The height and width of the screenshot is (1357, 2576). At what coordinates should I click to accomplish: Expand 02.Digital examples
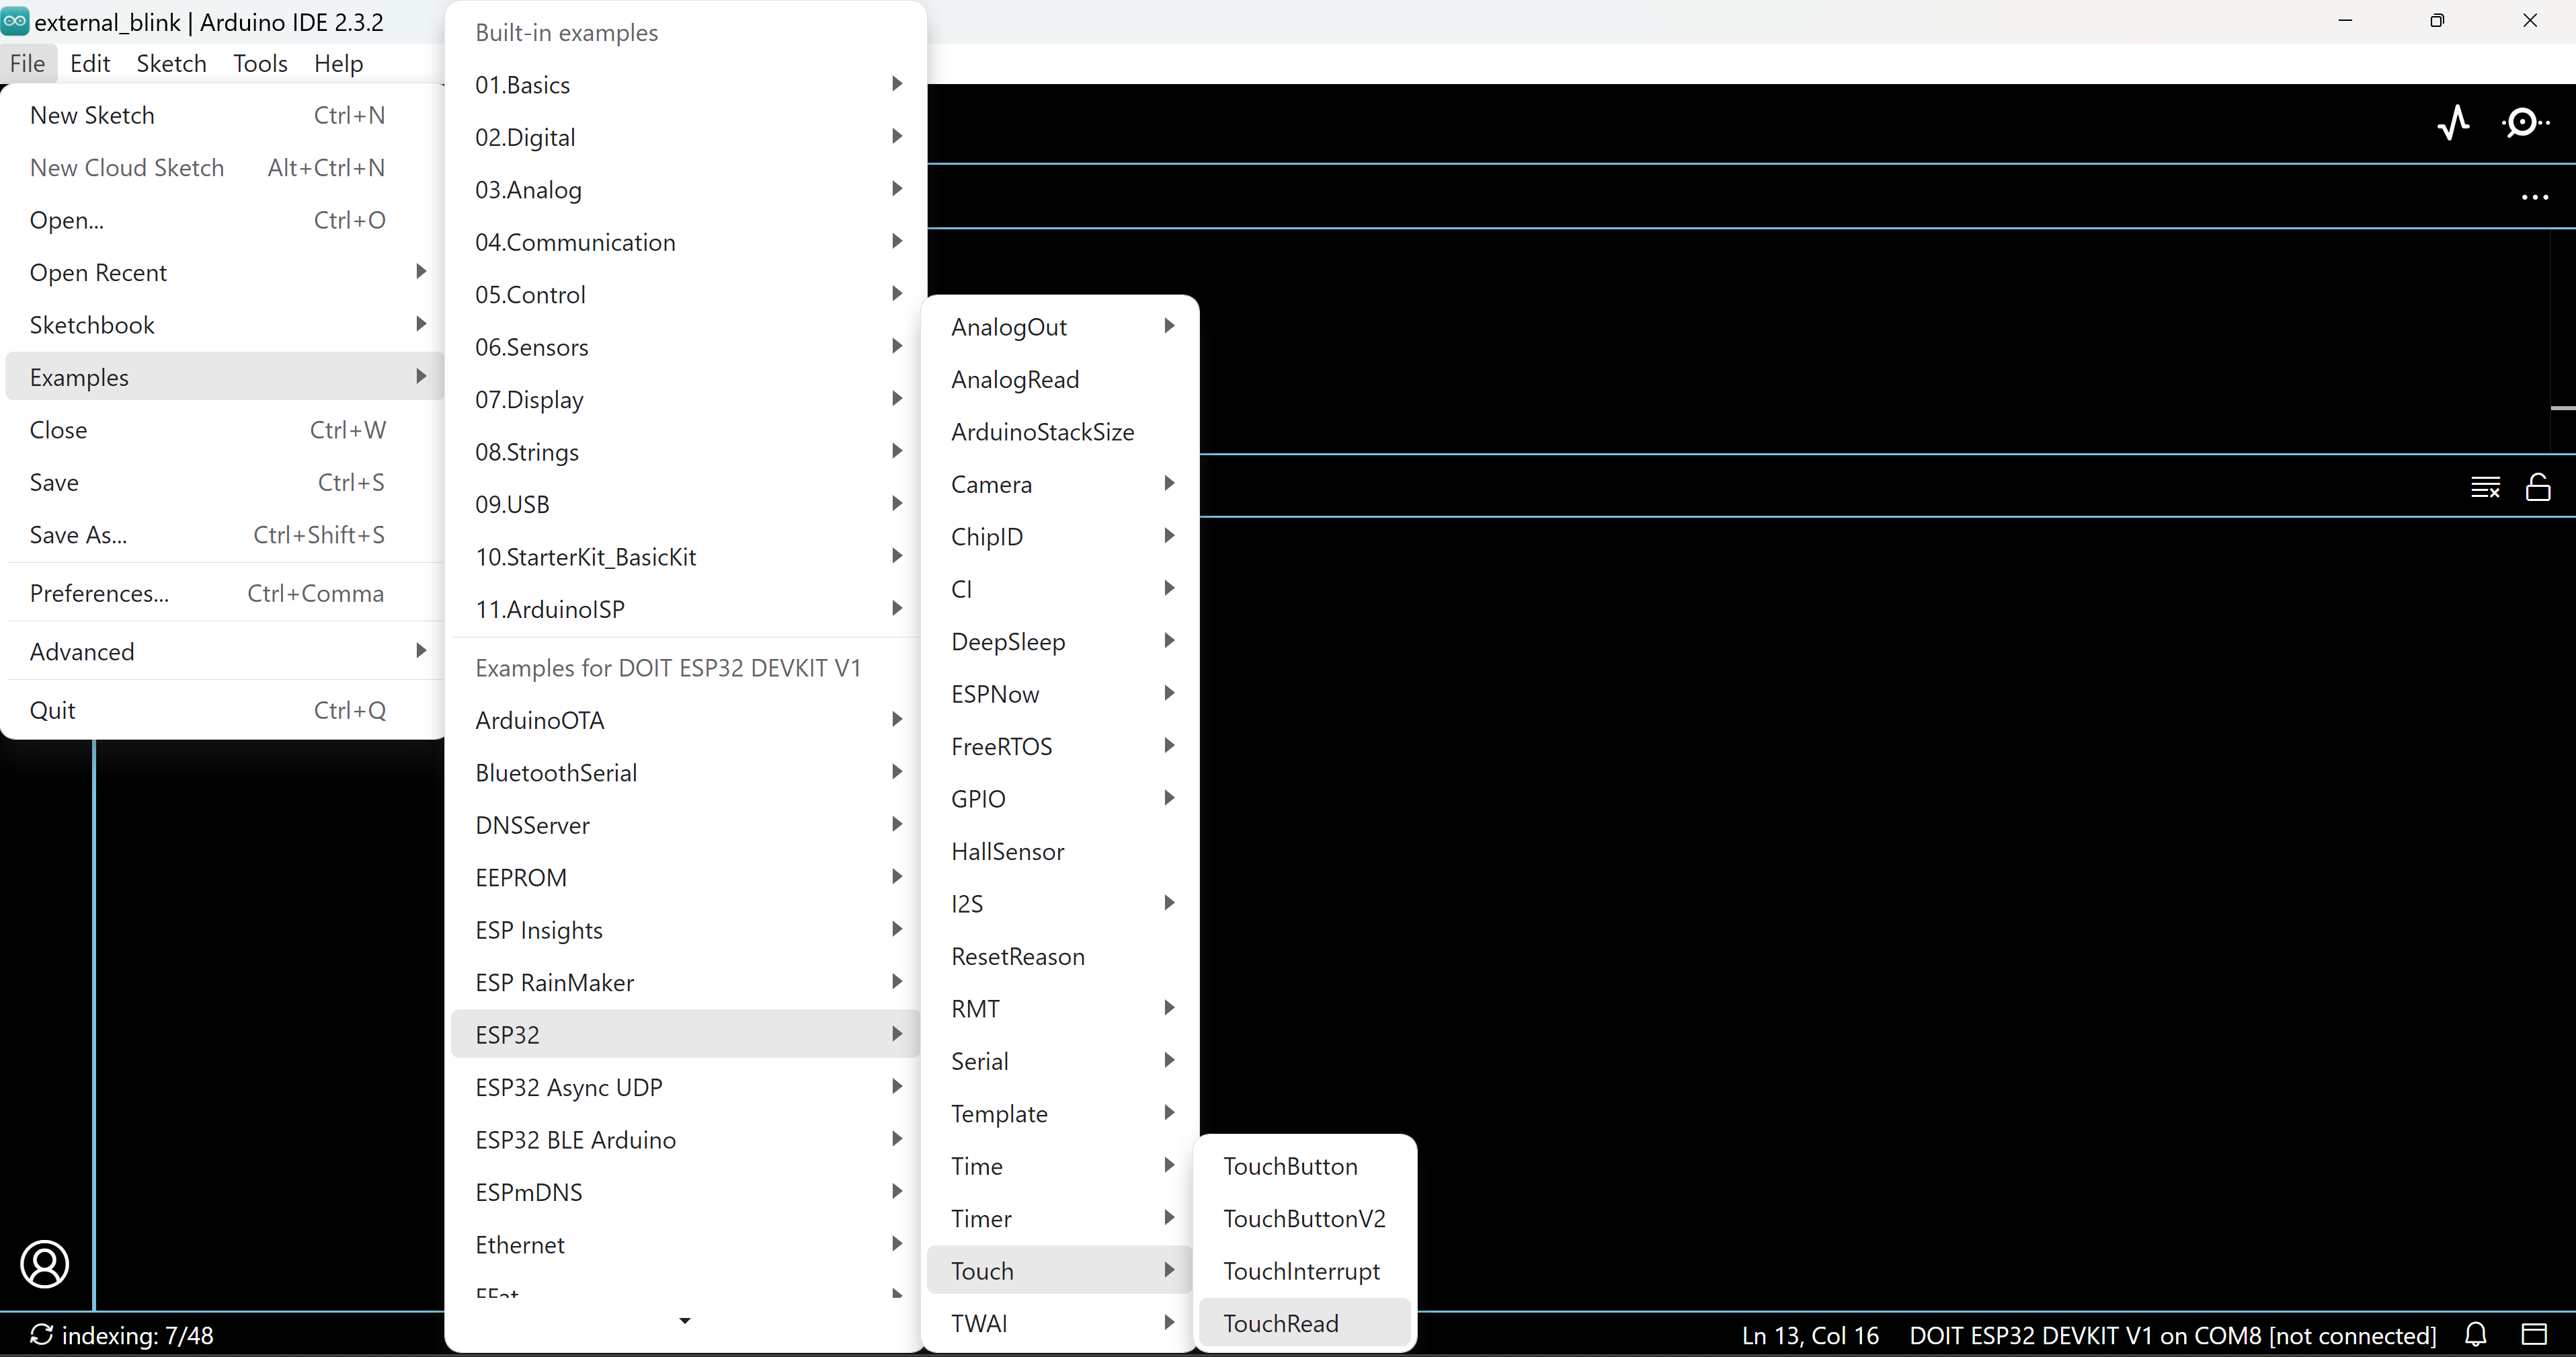tap(686, 137)
